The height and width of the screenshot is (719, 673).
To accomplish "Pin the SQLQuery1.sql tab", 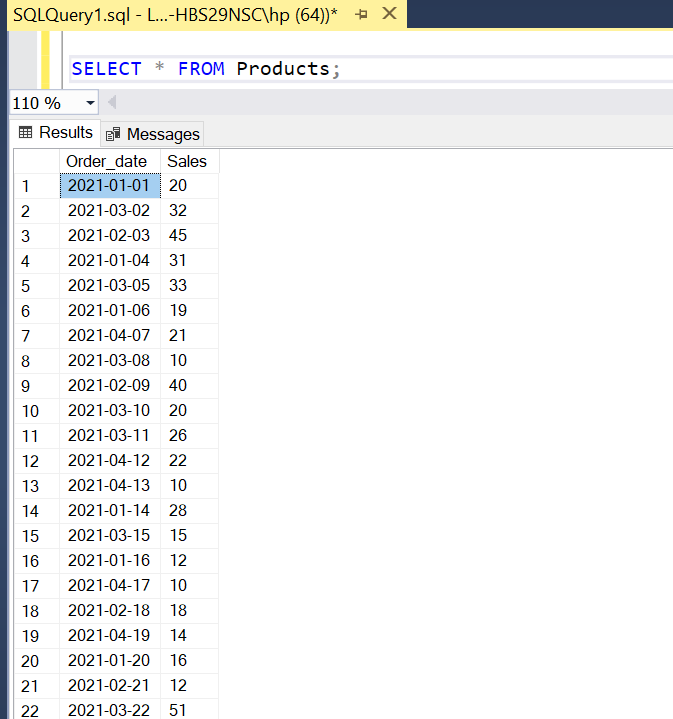I will [x=361, y=15].
